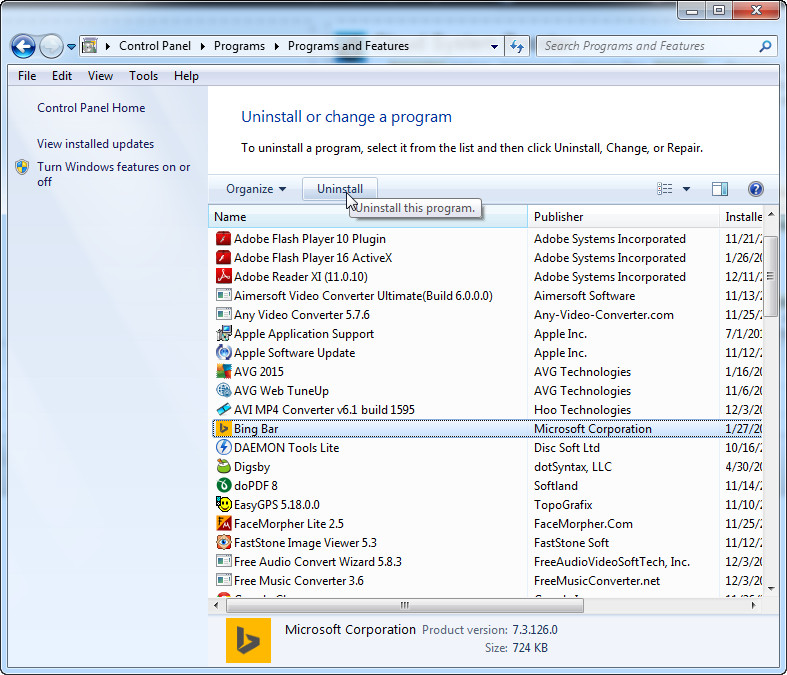Expand the view options dropdown arrow
The image size is (787, 675).
[686, 189]
